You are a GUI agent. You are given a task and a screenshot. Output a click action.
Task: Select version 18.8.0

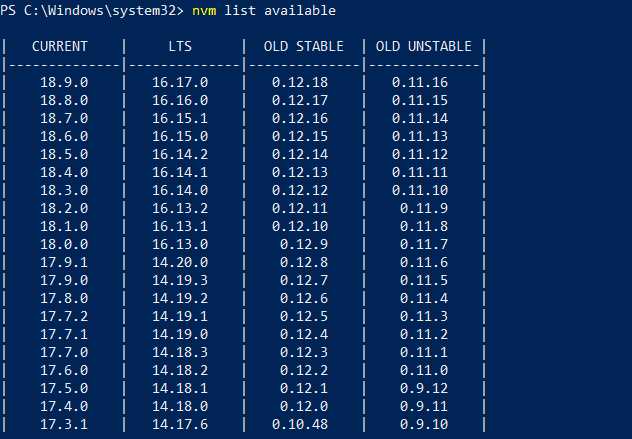(64, 100)
